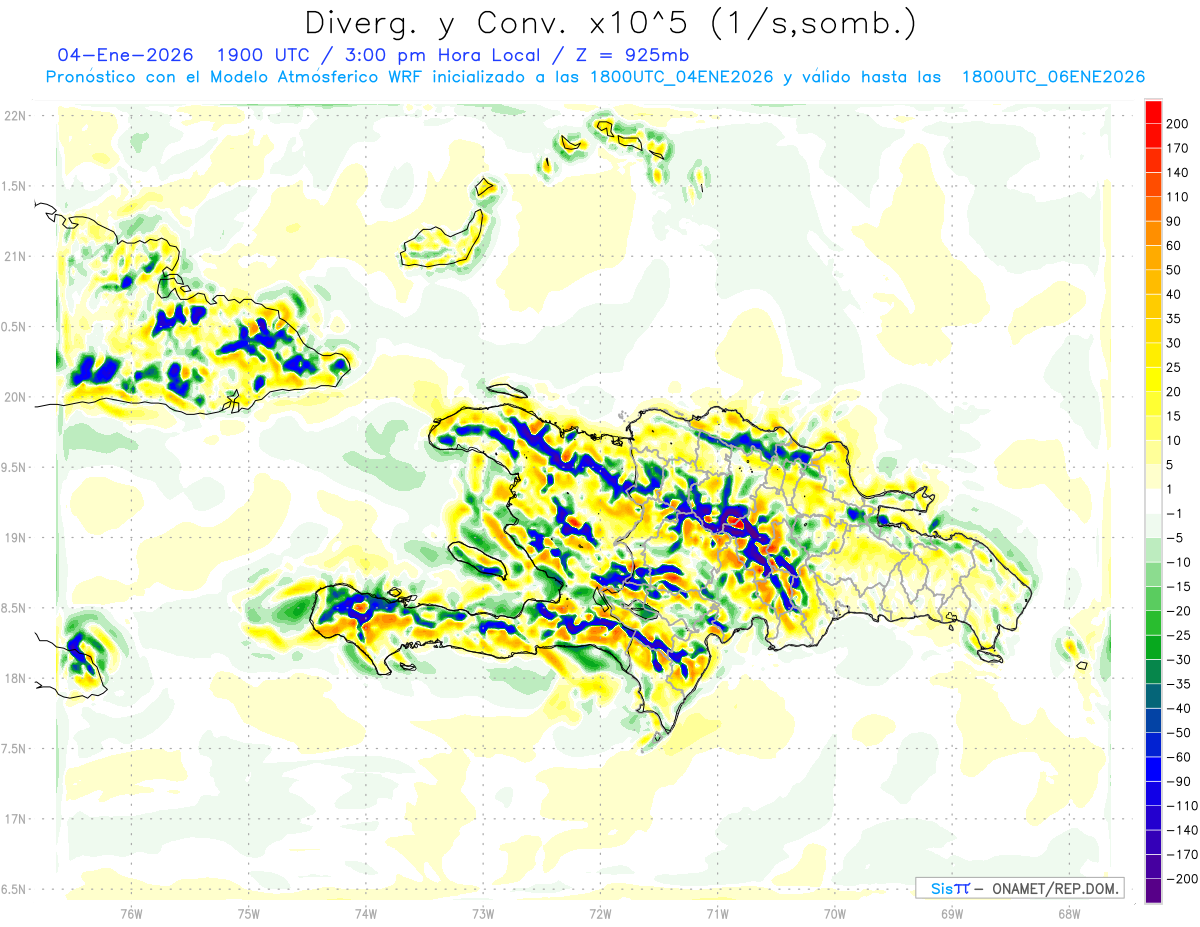The height and width of the screenshot is (927, 1200).
Task: Click the '73W' longitude label
Action: (483, 914)
